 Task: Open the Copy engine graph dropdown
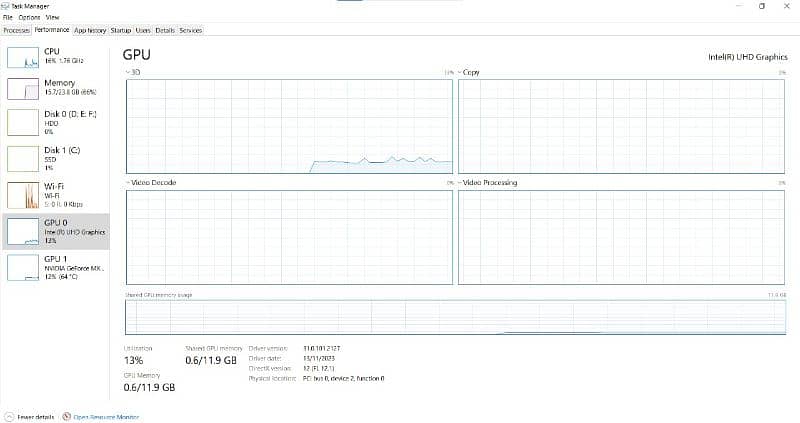(459, 73)
